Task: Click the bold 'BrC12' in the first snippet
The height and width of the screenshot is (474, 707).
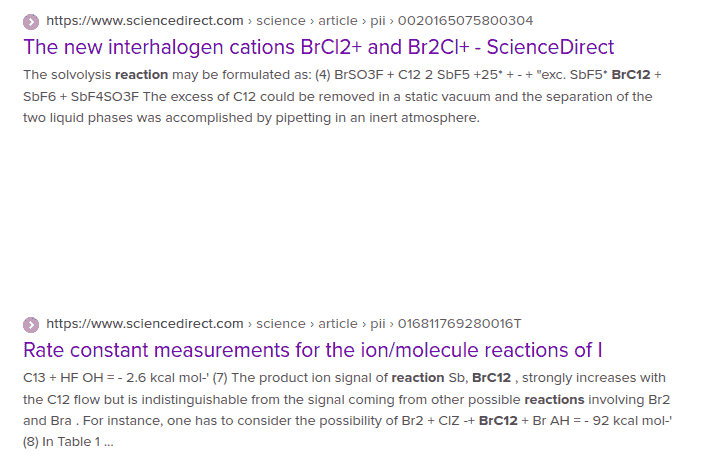Action: click(x=630, y=75)
